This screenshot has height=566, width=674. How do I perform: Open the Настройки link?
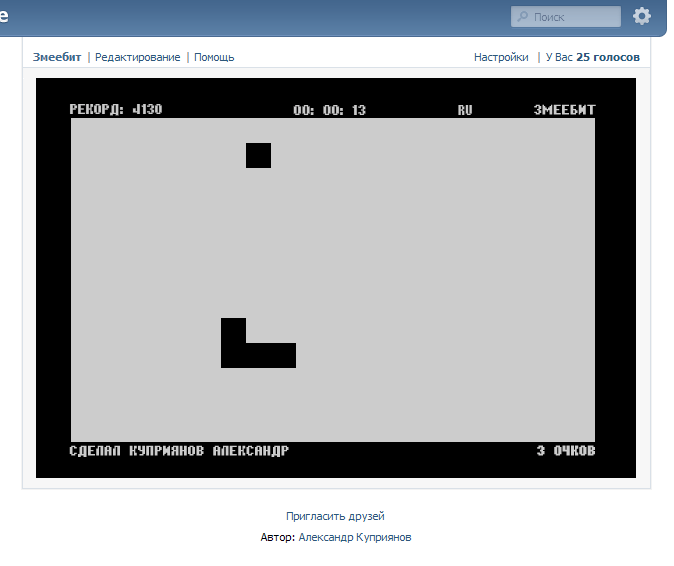(x=501, y=57)
